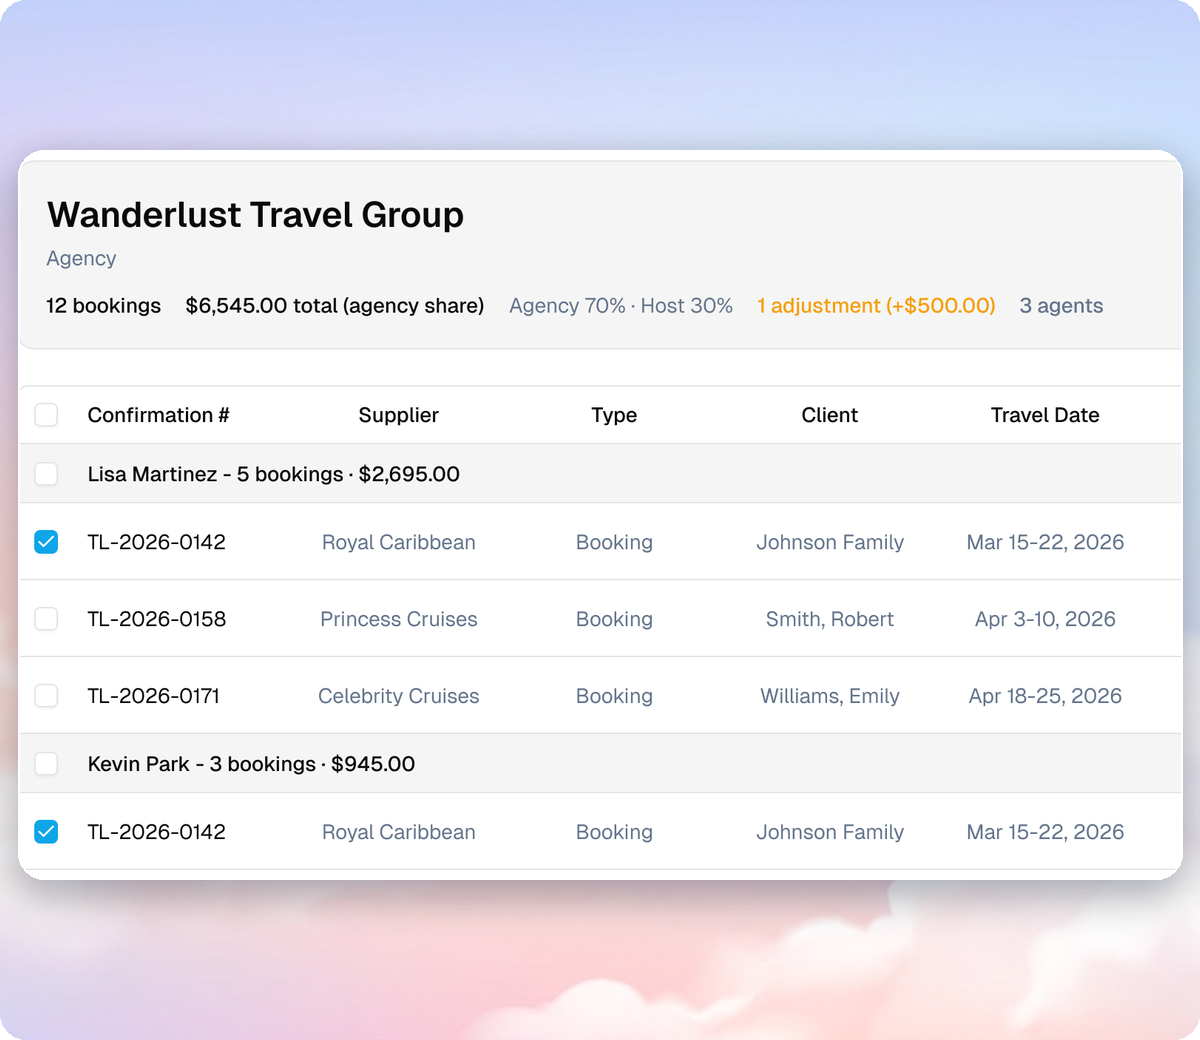The width and height of the screenshot is (1200, 1040).
Task: Click the $6,545.00 total (agency share) text
Action: pos(335,306)
